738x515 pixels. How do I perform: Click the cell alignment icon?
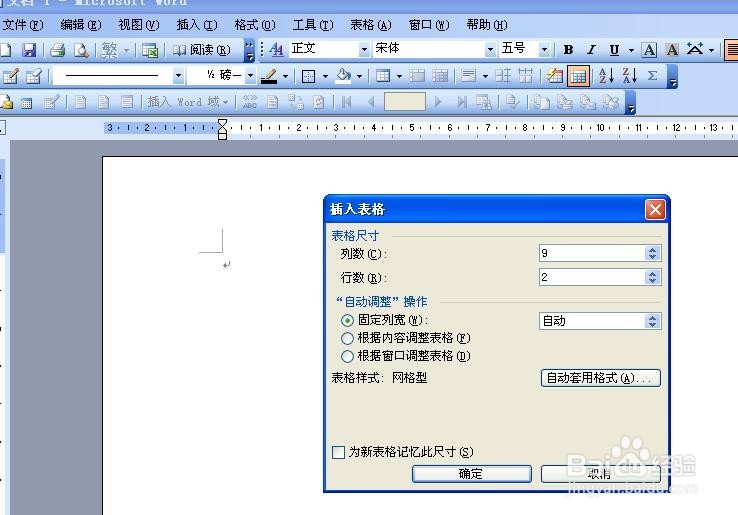(469, 76)
